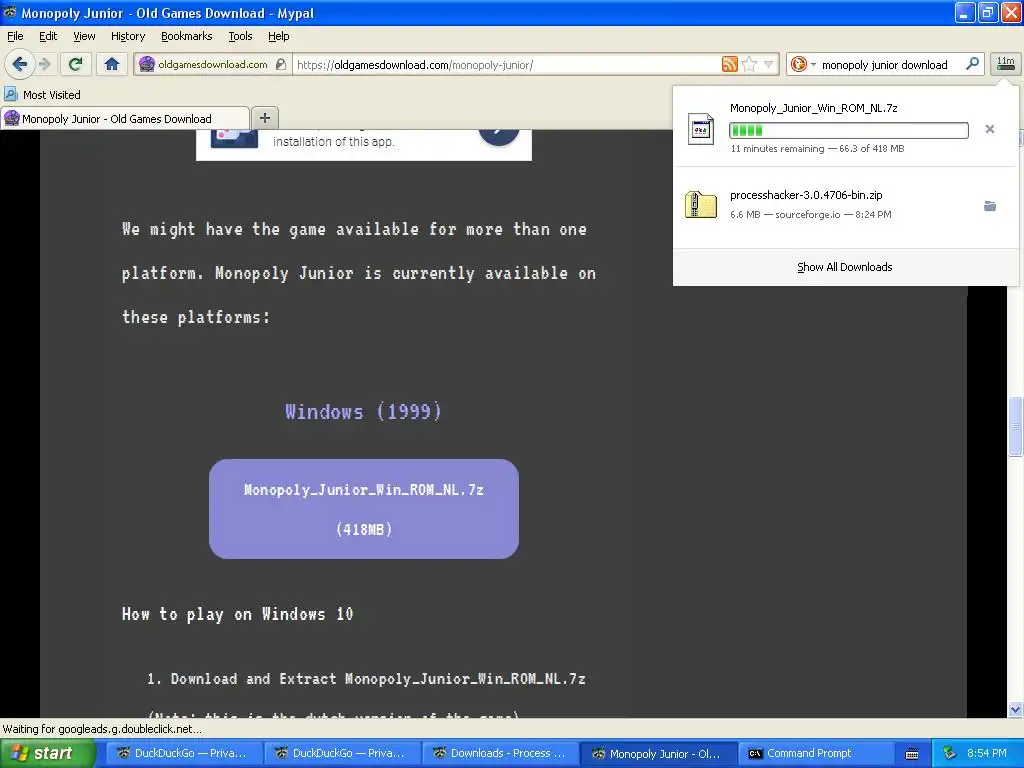Switch to first DuckDuckGo taskbar window

point(183,754)
